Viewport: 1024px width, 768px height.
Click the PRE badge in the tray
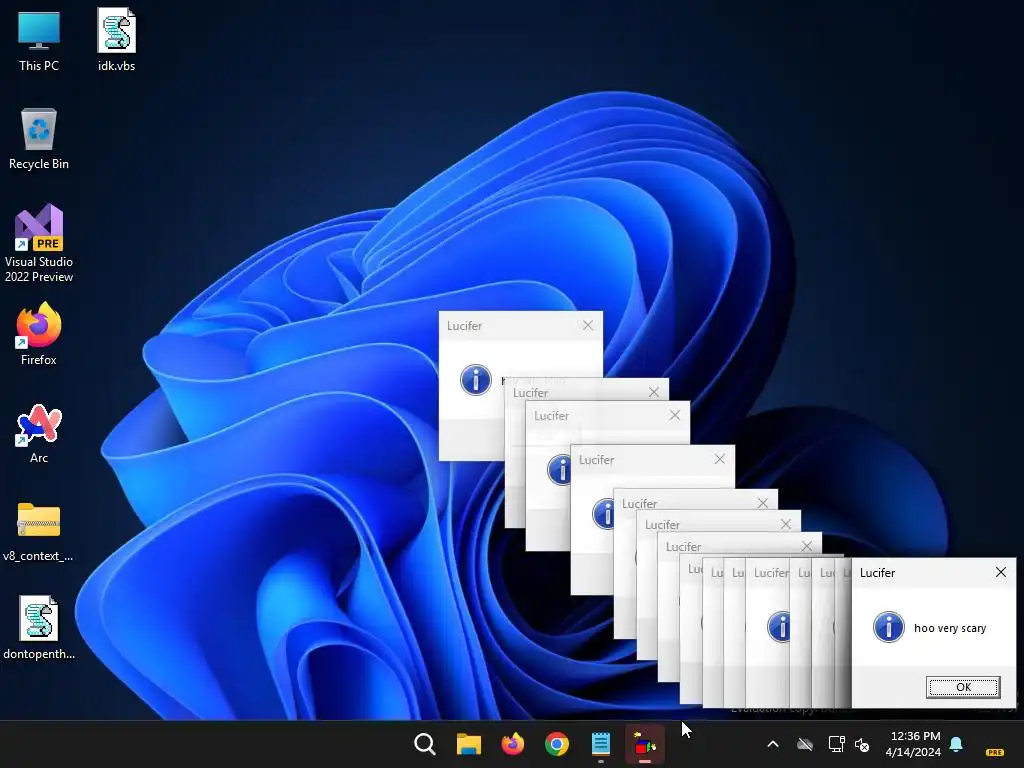pos(995,752)
